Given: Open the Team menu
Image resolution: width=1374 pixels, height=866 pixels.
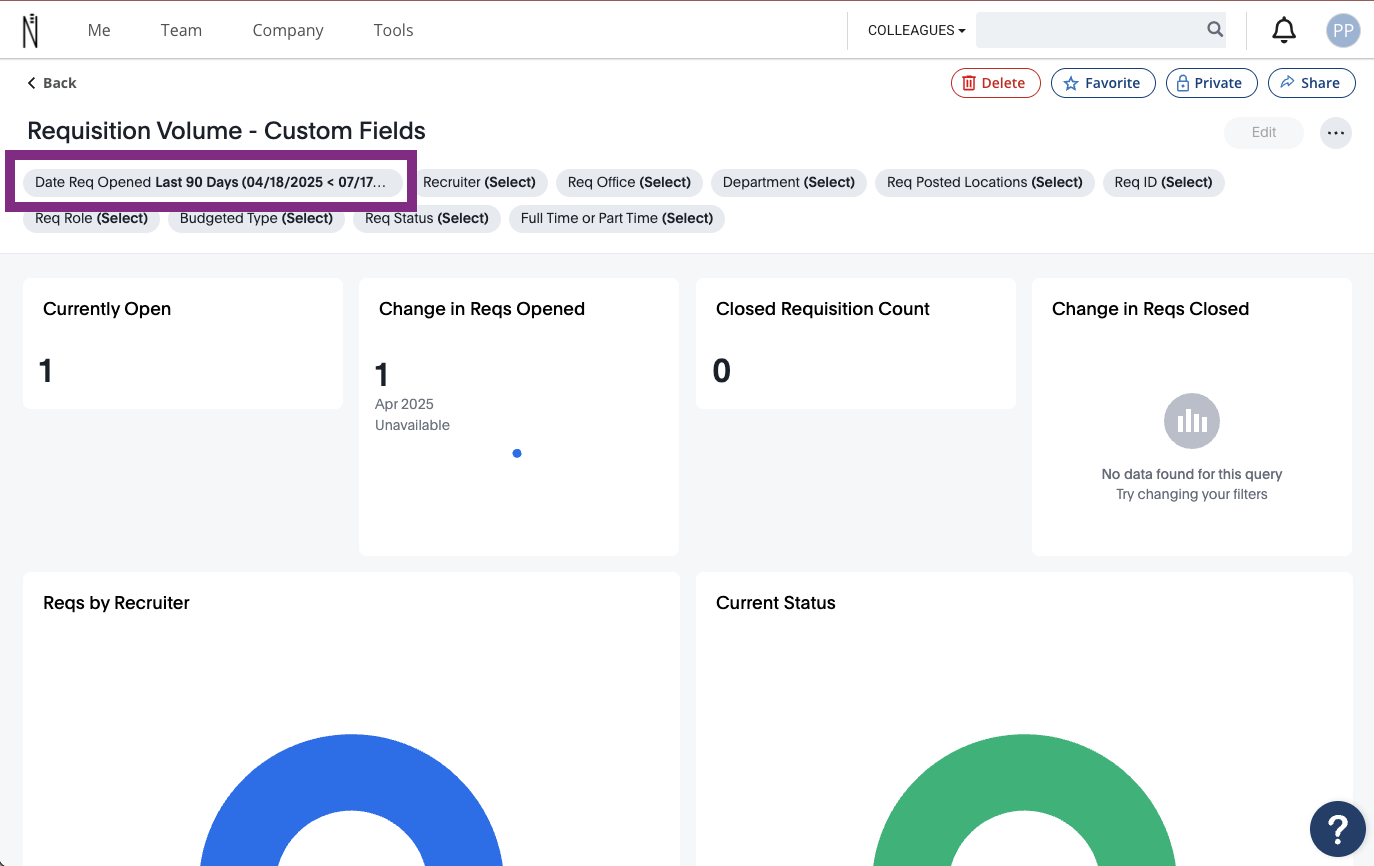Looking at the screenshot, I should point(181,30).
